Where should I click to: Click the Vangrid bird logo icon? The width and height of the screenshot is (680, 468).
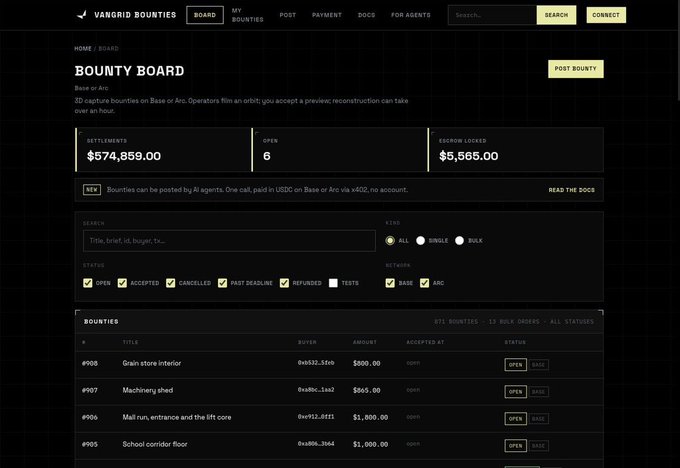(82, 15)
